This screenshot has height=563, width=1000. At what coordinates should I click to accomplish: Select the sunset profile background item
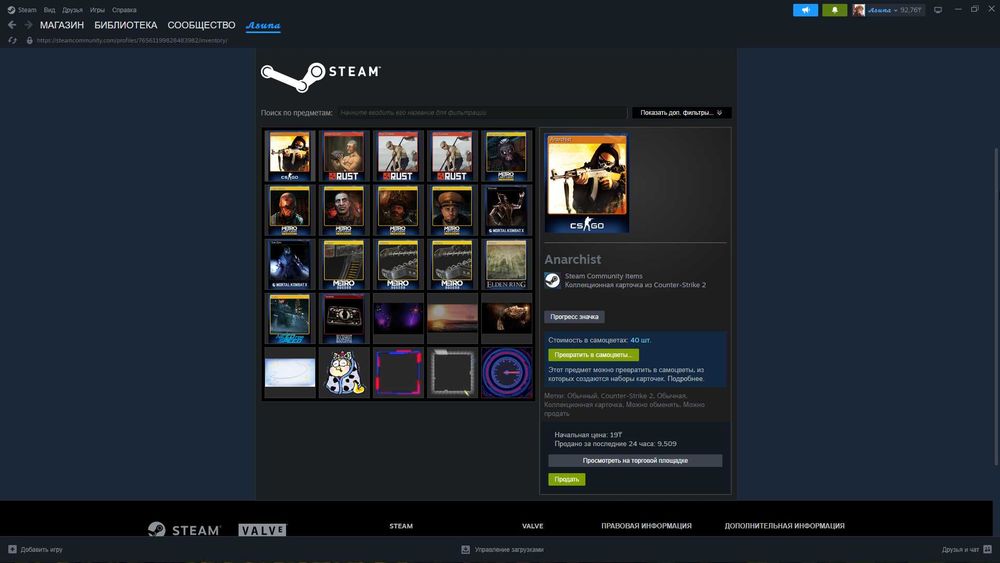(452, 319)
